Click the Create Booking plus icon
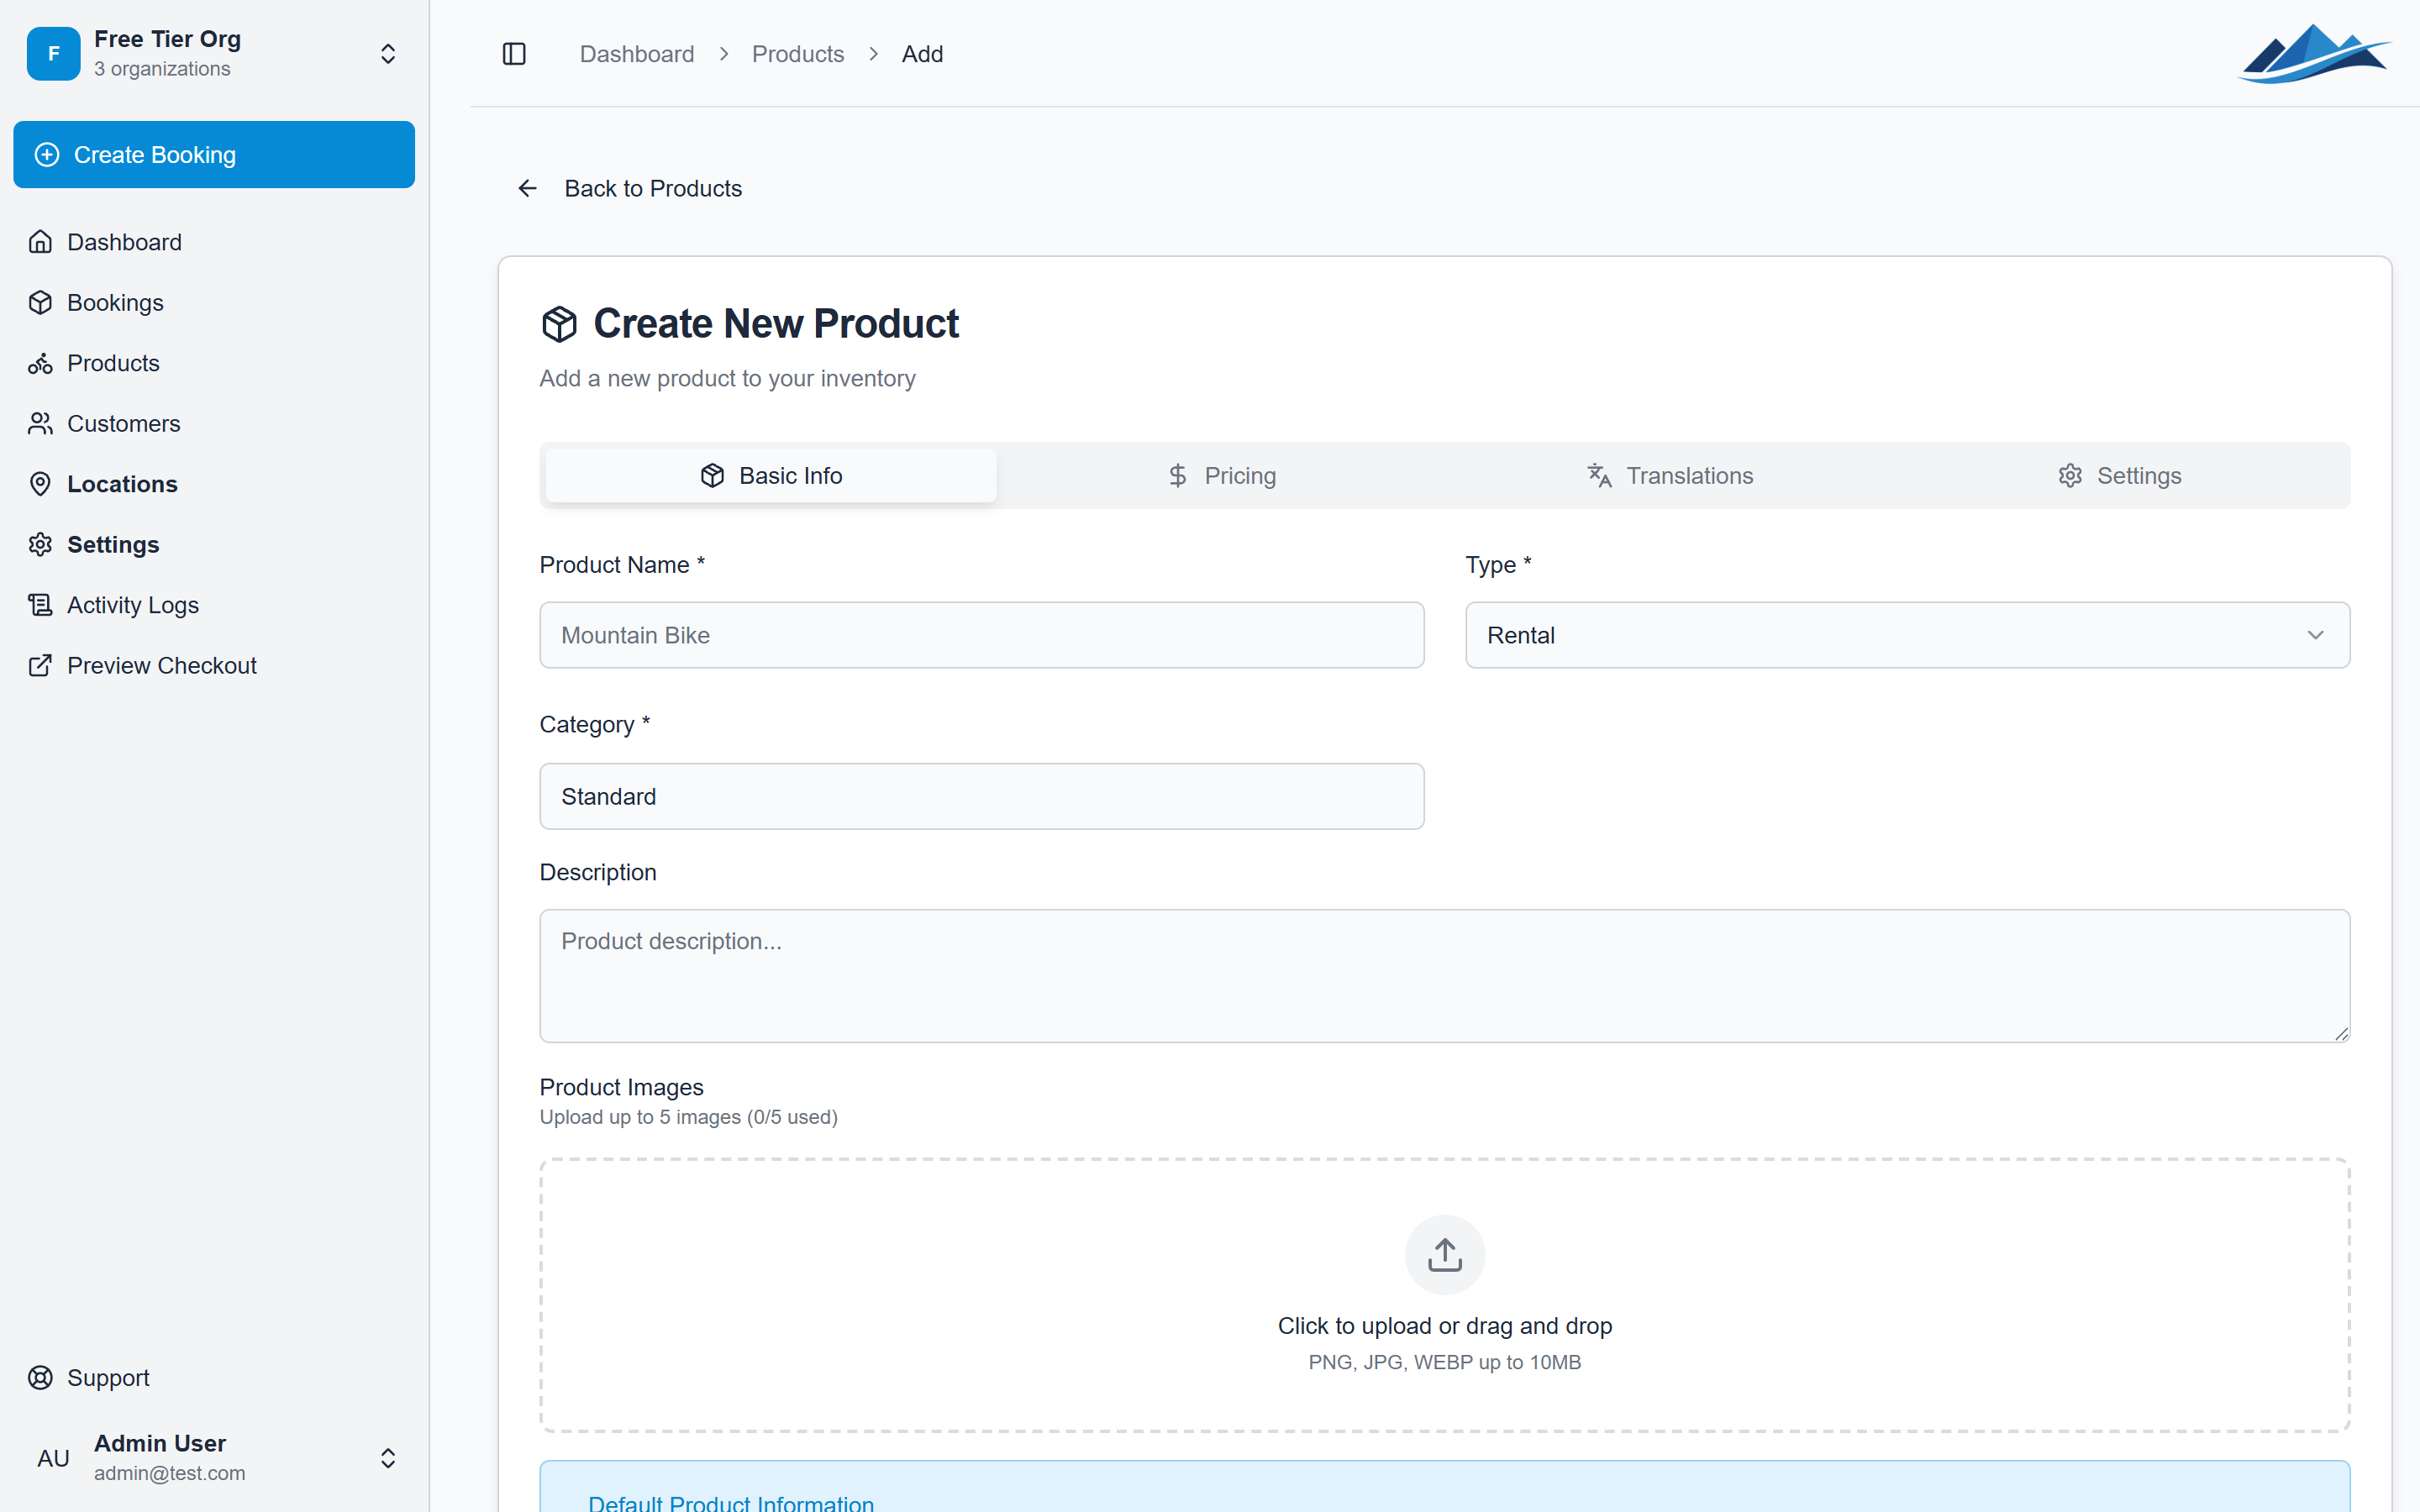This screenshot has height=1512, width=2420. (x=47, y=155)
